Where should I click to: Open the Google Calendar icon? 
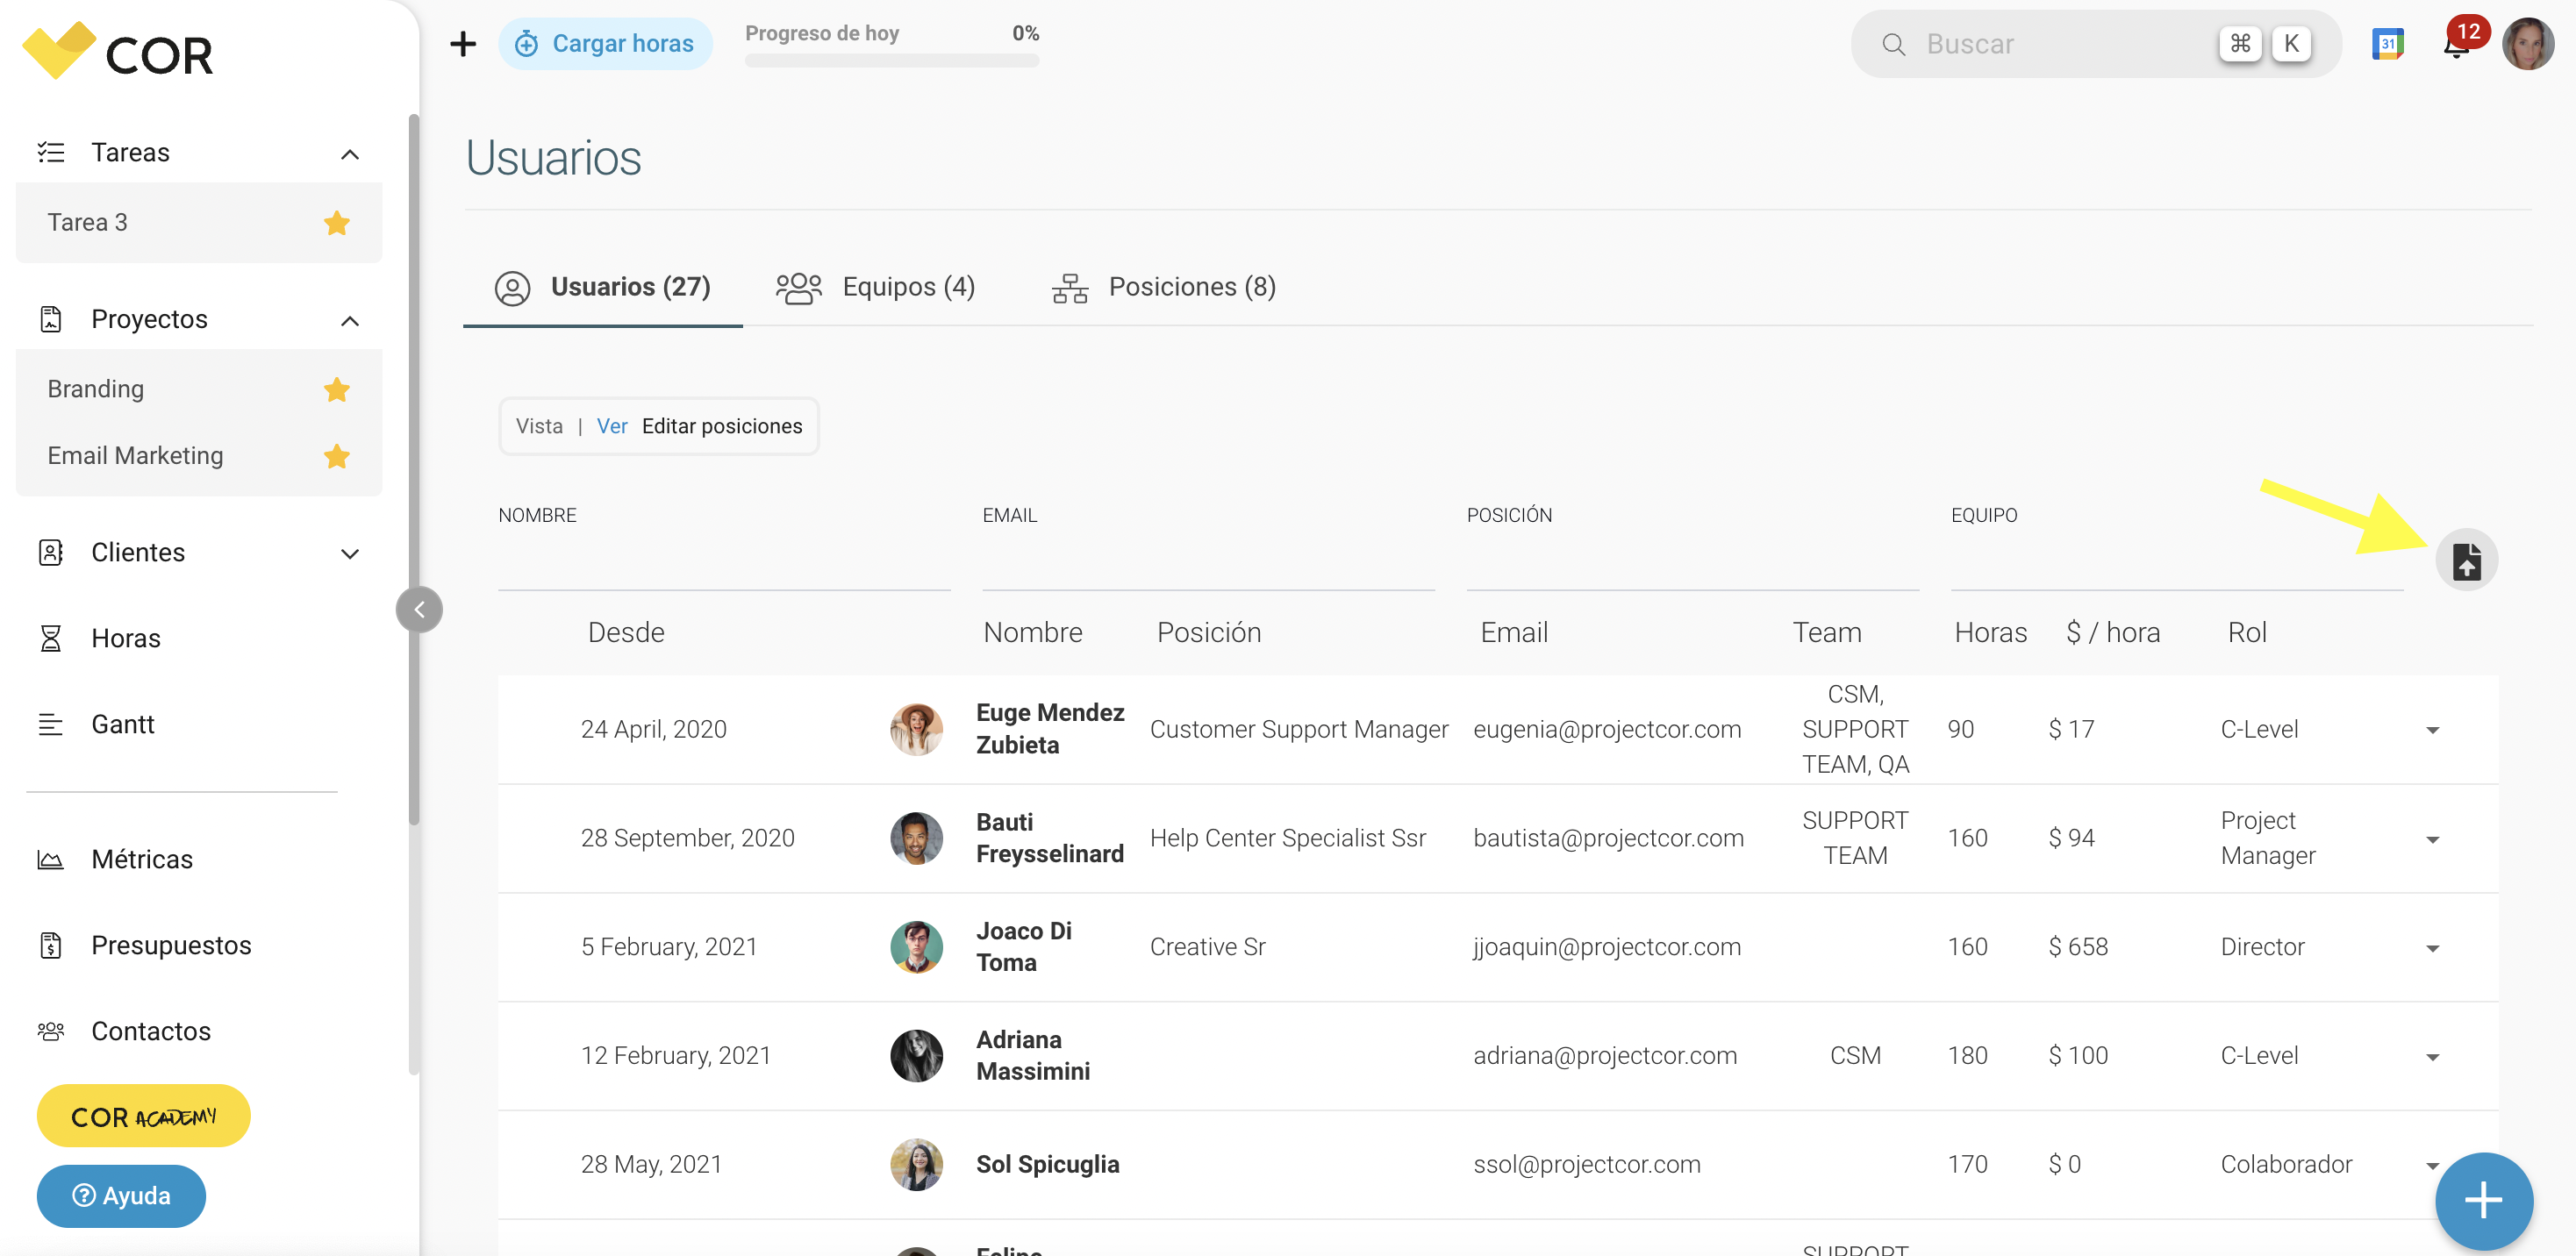click(x=2387, y=44)
